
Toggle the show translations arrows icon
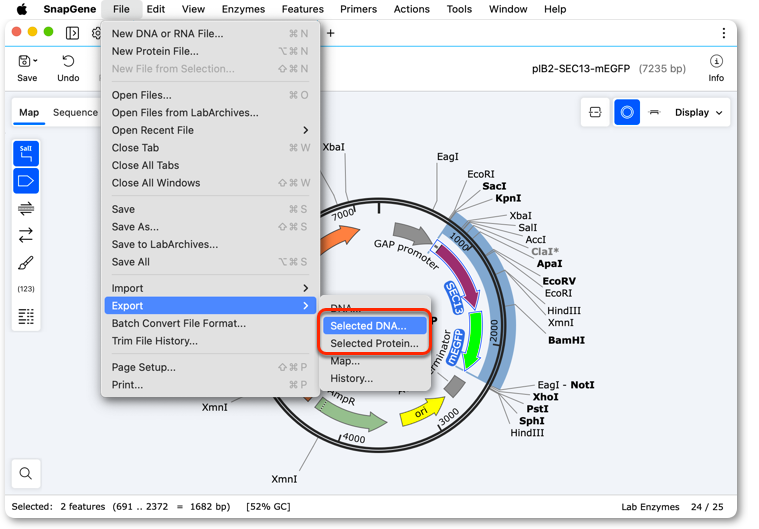[x=26, y=236]
